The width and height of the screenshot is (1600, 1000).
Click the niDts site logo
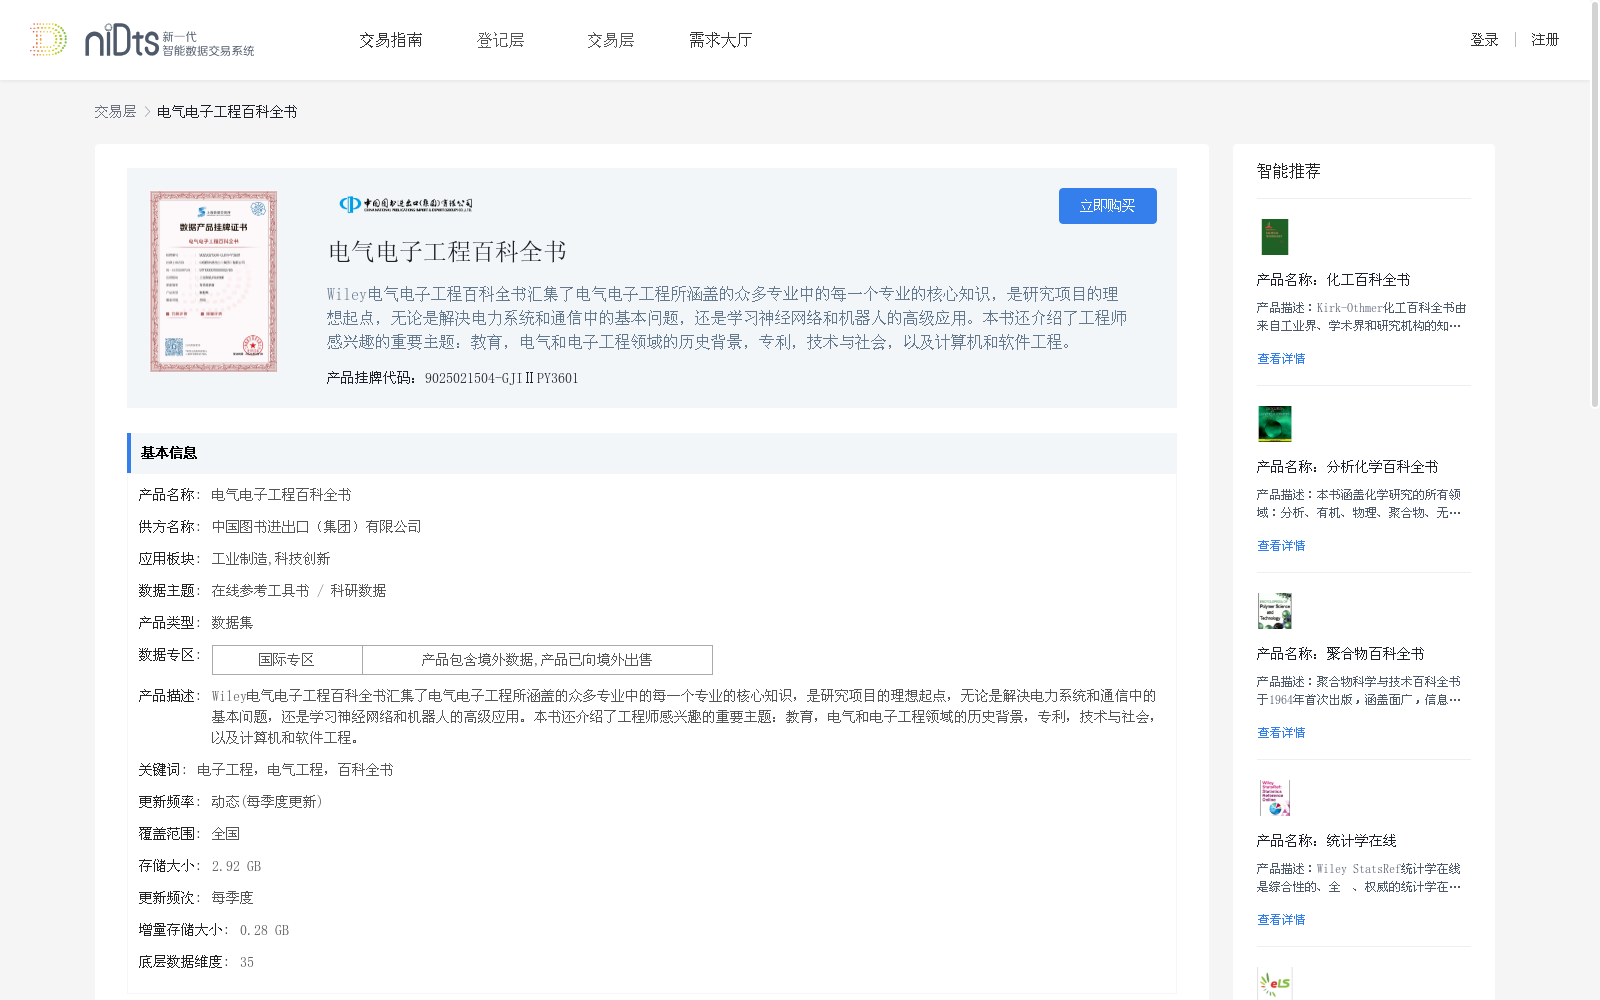point(142,40)
